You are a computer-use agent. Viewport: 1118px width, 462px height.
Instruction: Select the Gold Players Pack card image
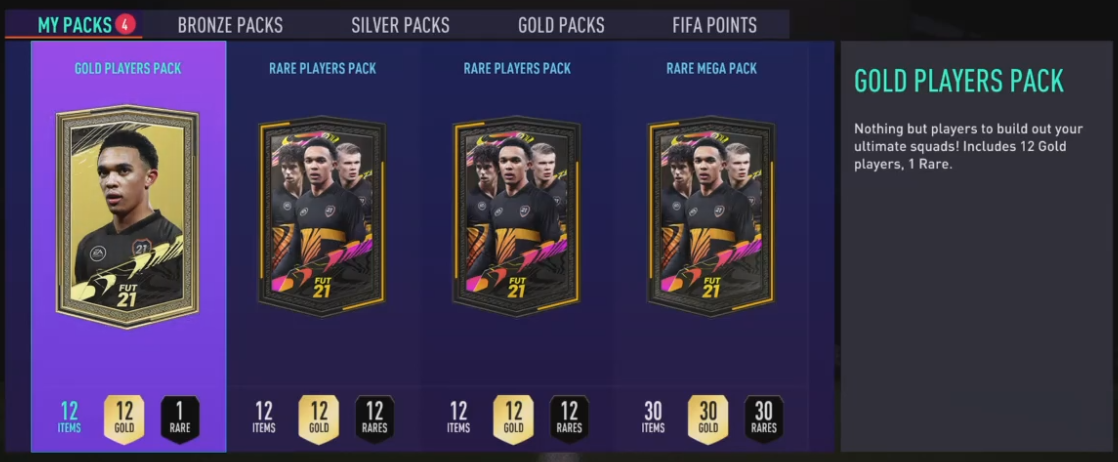[128, 217]
